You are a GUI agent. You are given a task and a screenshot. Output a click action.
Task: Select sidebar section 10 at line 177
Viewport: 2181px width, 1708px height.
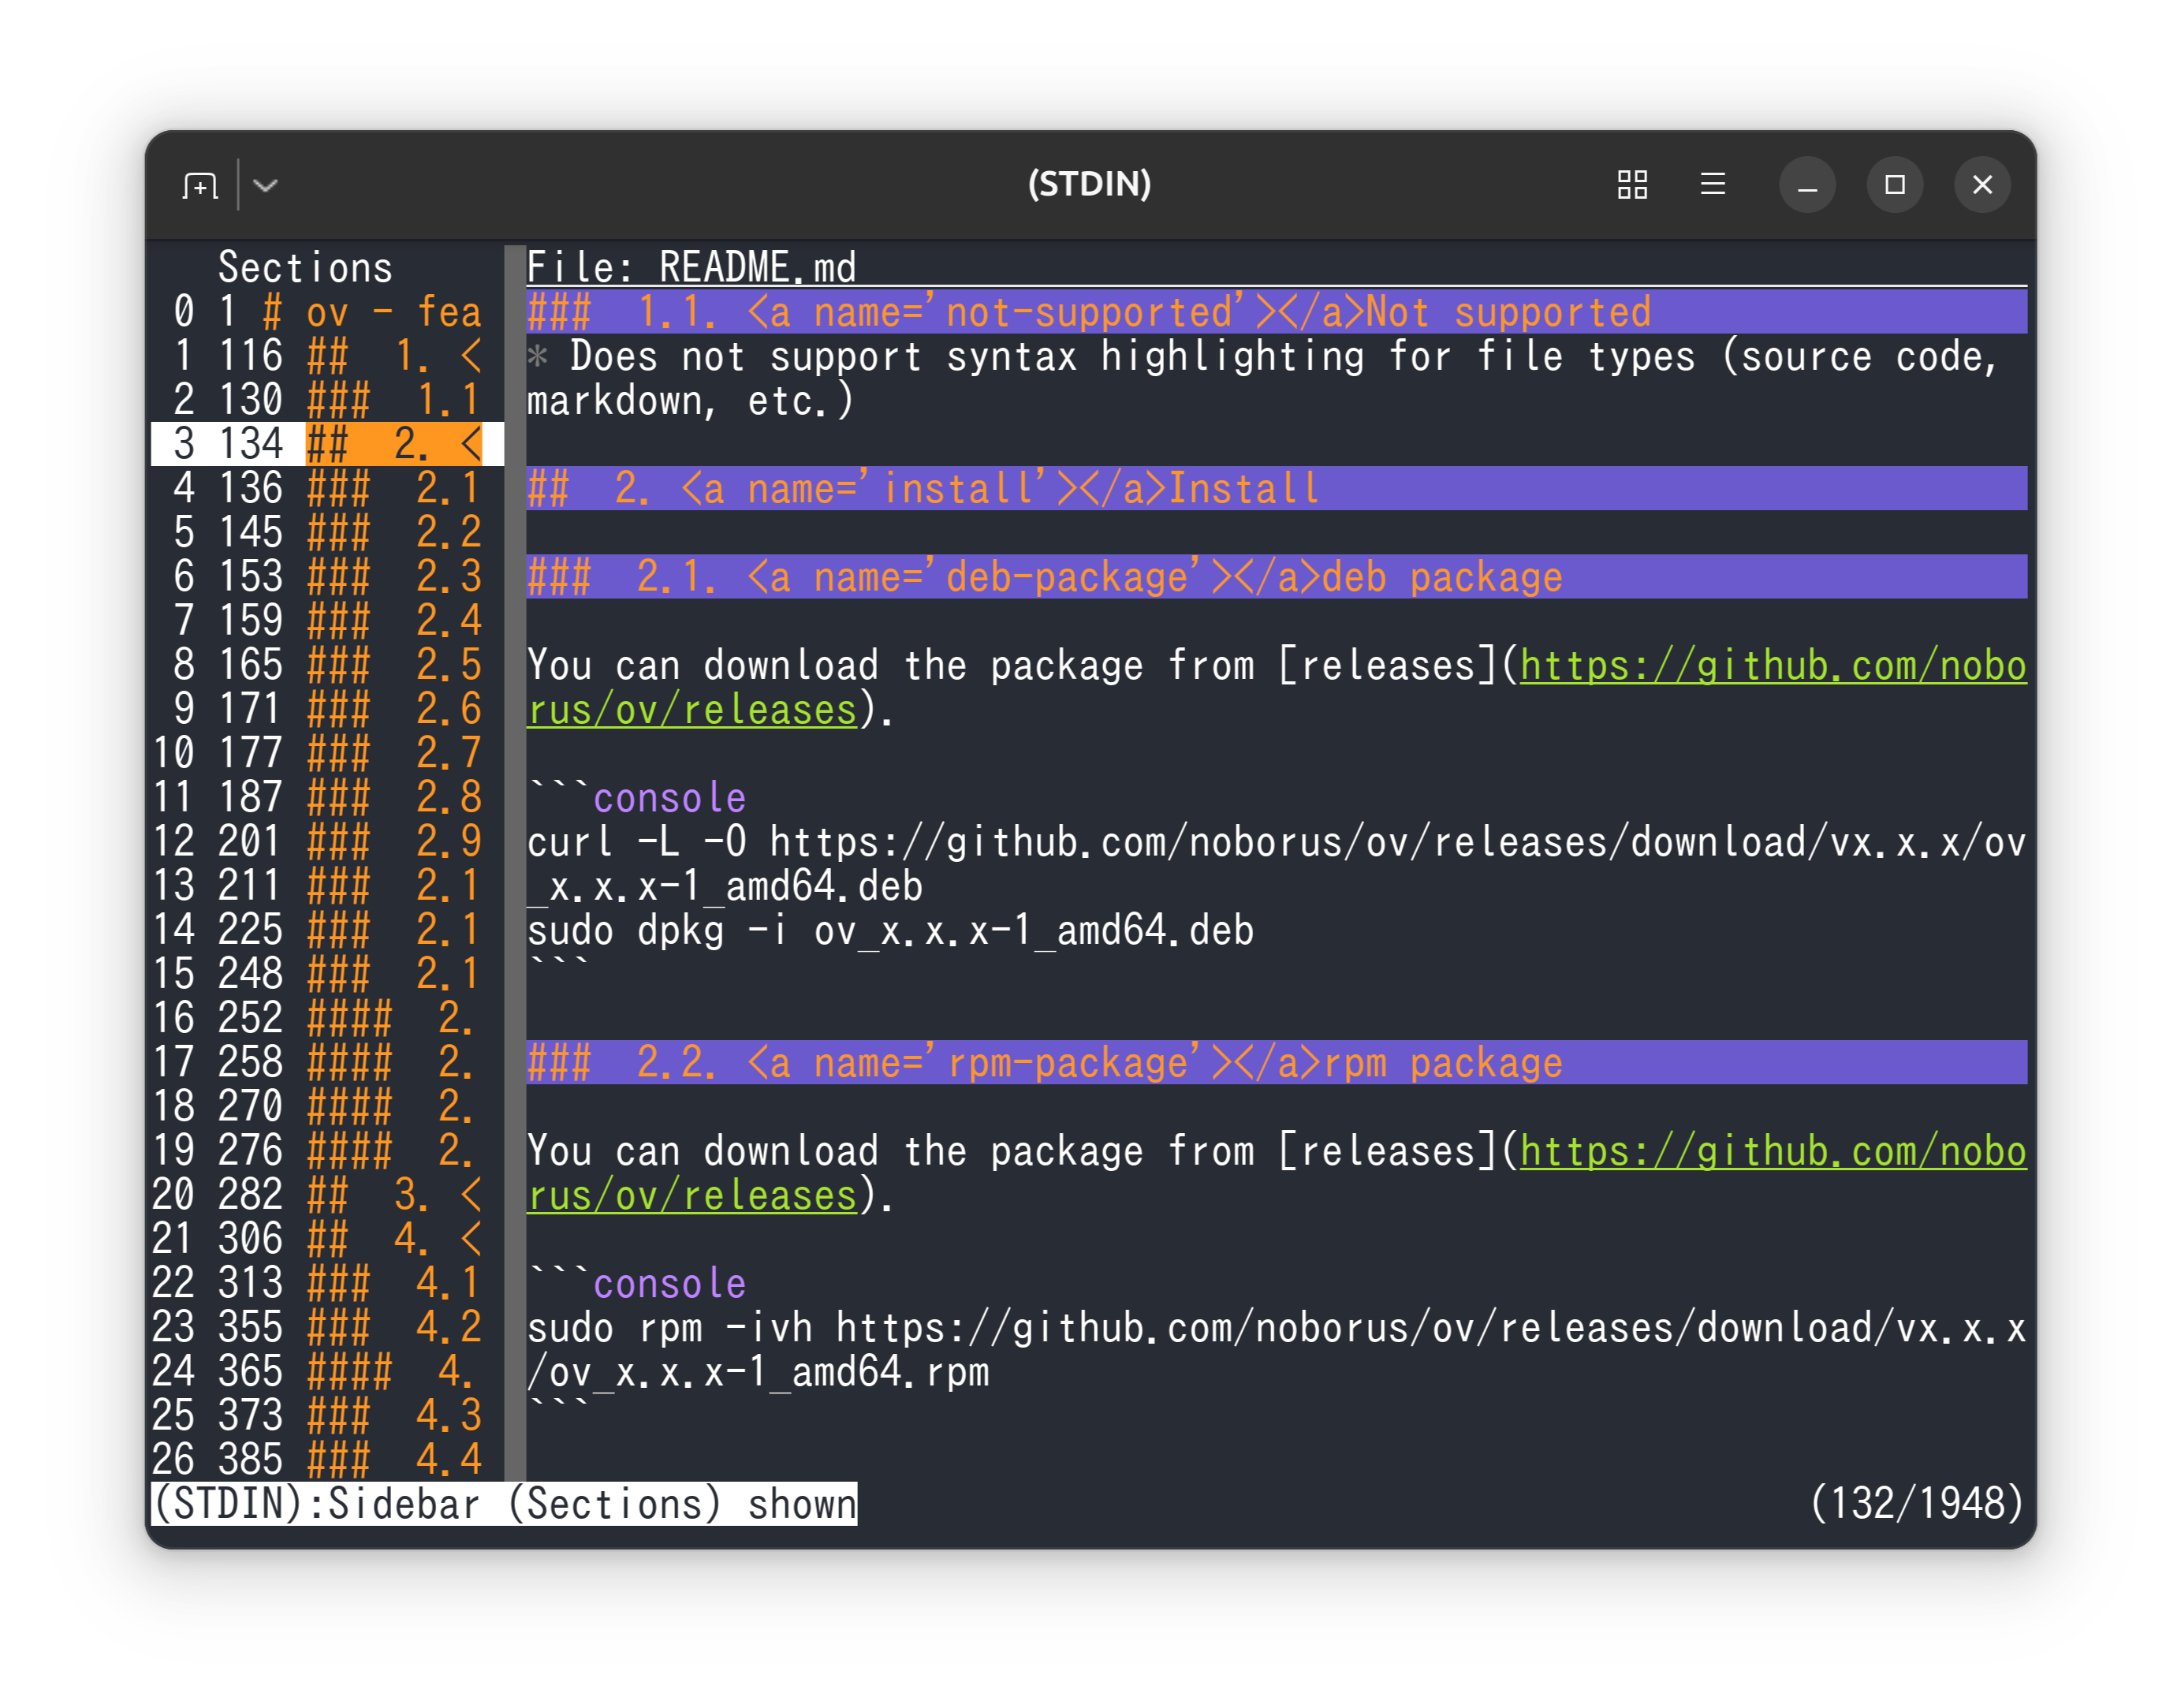pos(327,753)
